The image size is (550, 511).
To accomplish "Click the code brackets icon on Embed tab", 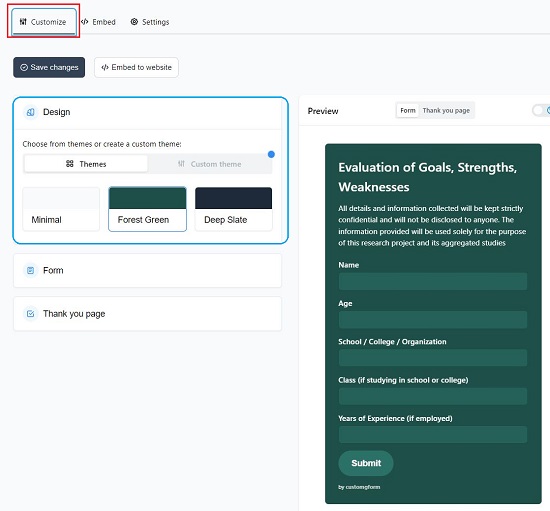I will tap(85, 22).
